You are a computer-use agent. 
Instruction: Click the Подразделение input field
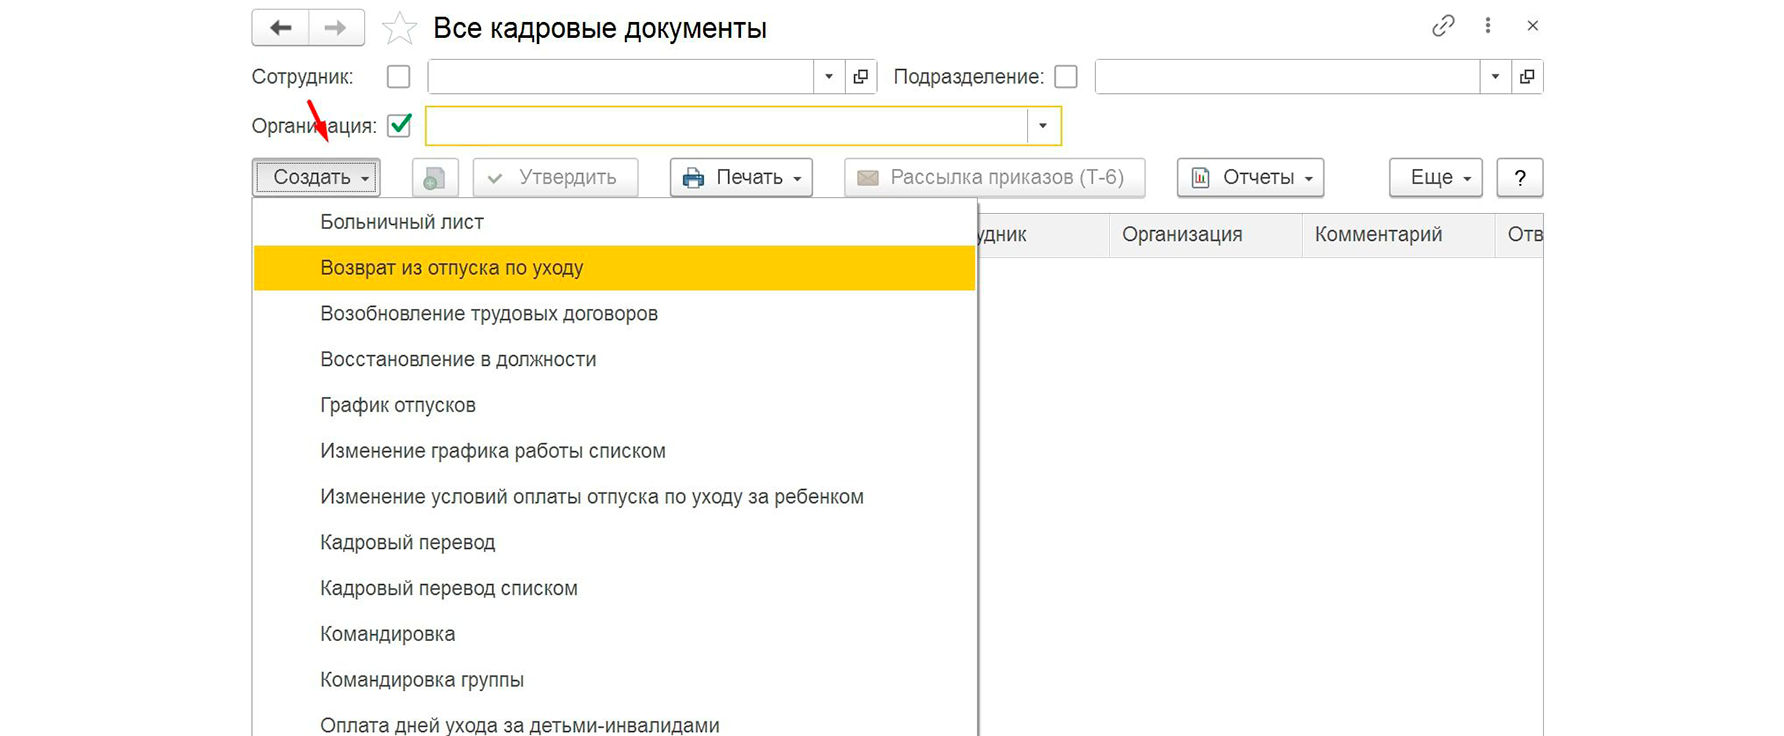pyautogui.click(x=1287, y=77)
